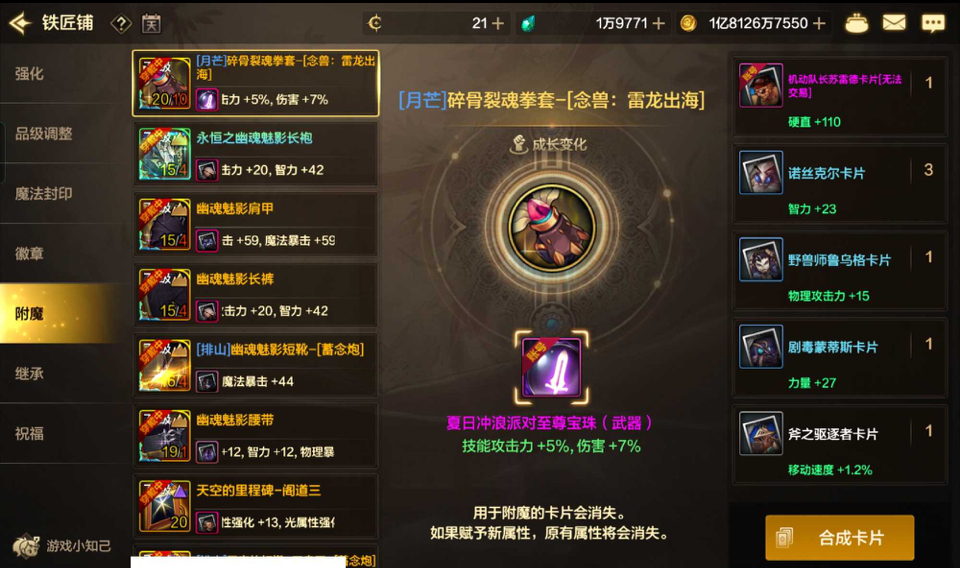This screenshot has height=568, width=960.
Task: Open the calendar icon in top bar
Action: click(x=151, y=24)
